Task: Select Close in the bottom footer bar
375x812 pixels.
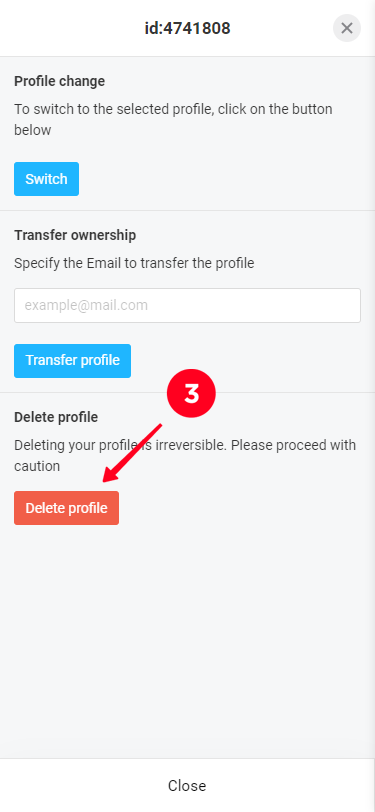Action: coord(187,786)
